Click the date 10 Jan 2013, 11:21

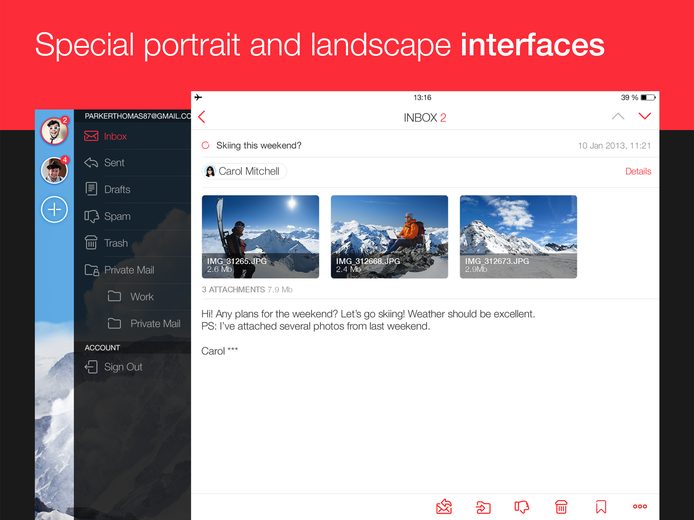tap(614, 146)
